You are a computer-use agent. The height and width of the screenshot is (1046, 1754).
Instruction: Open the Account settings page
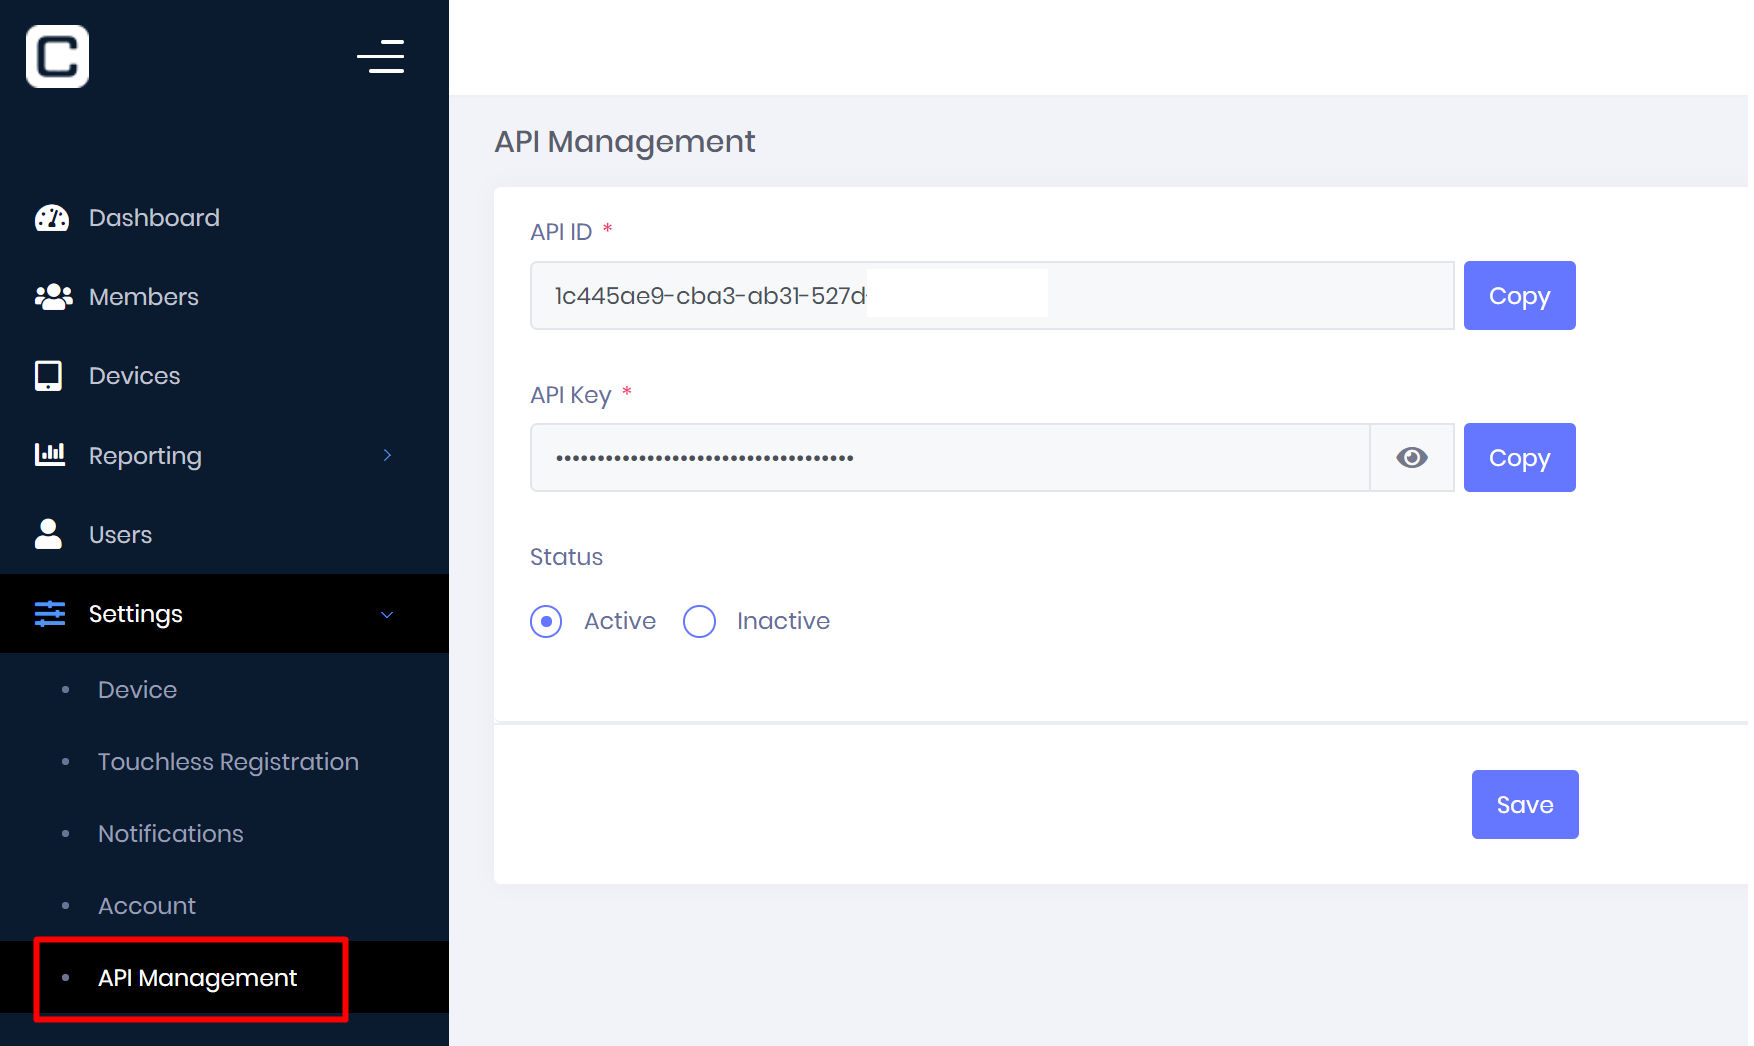pyautogui.click(x=147, y=906)
